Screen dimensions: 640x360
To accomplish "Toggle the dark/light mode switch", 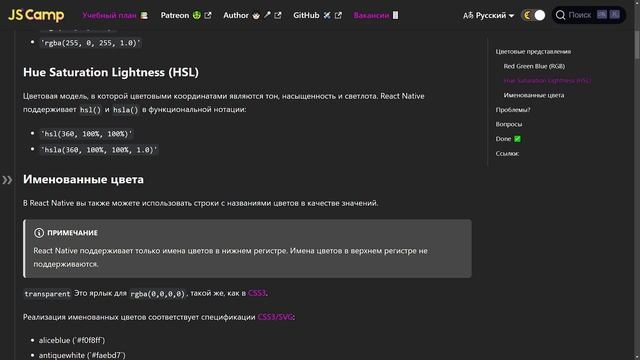I will tap(533, 16).
